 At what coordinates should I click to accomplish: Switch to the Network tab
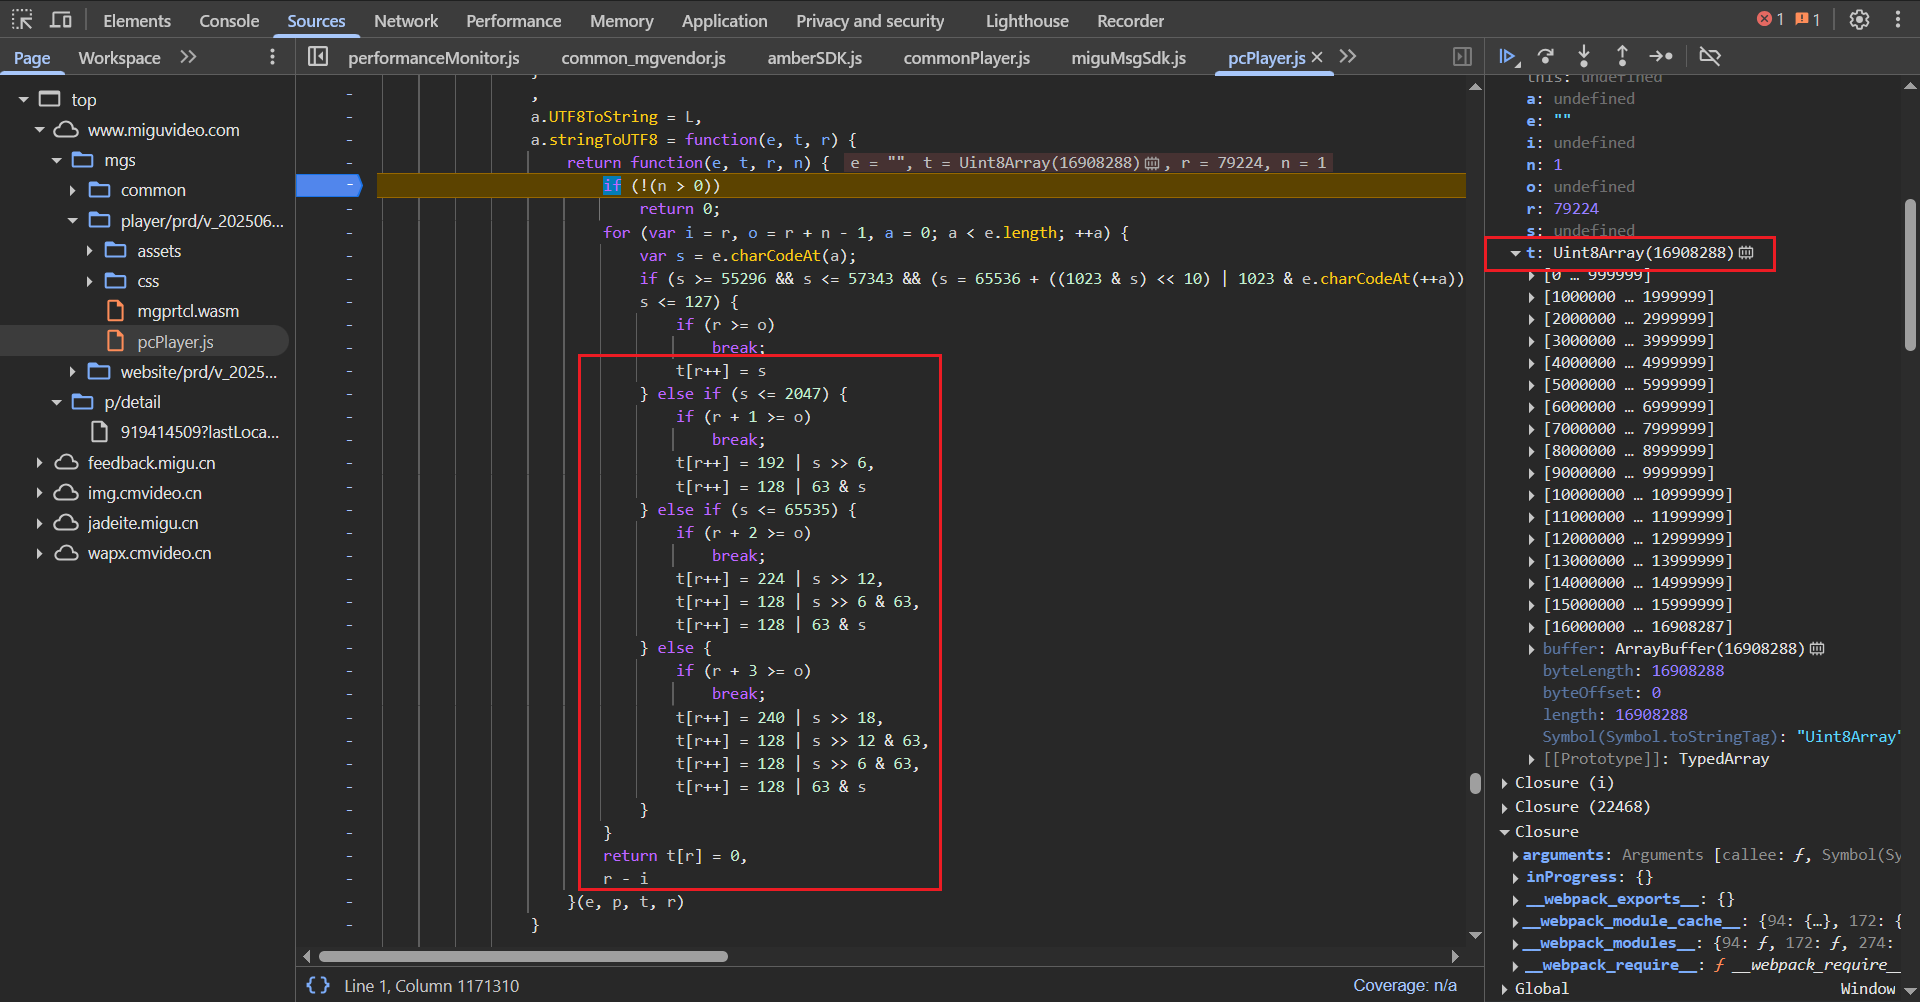(x=406, y=21)
